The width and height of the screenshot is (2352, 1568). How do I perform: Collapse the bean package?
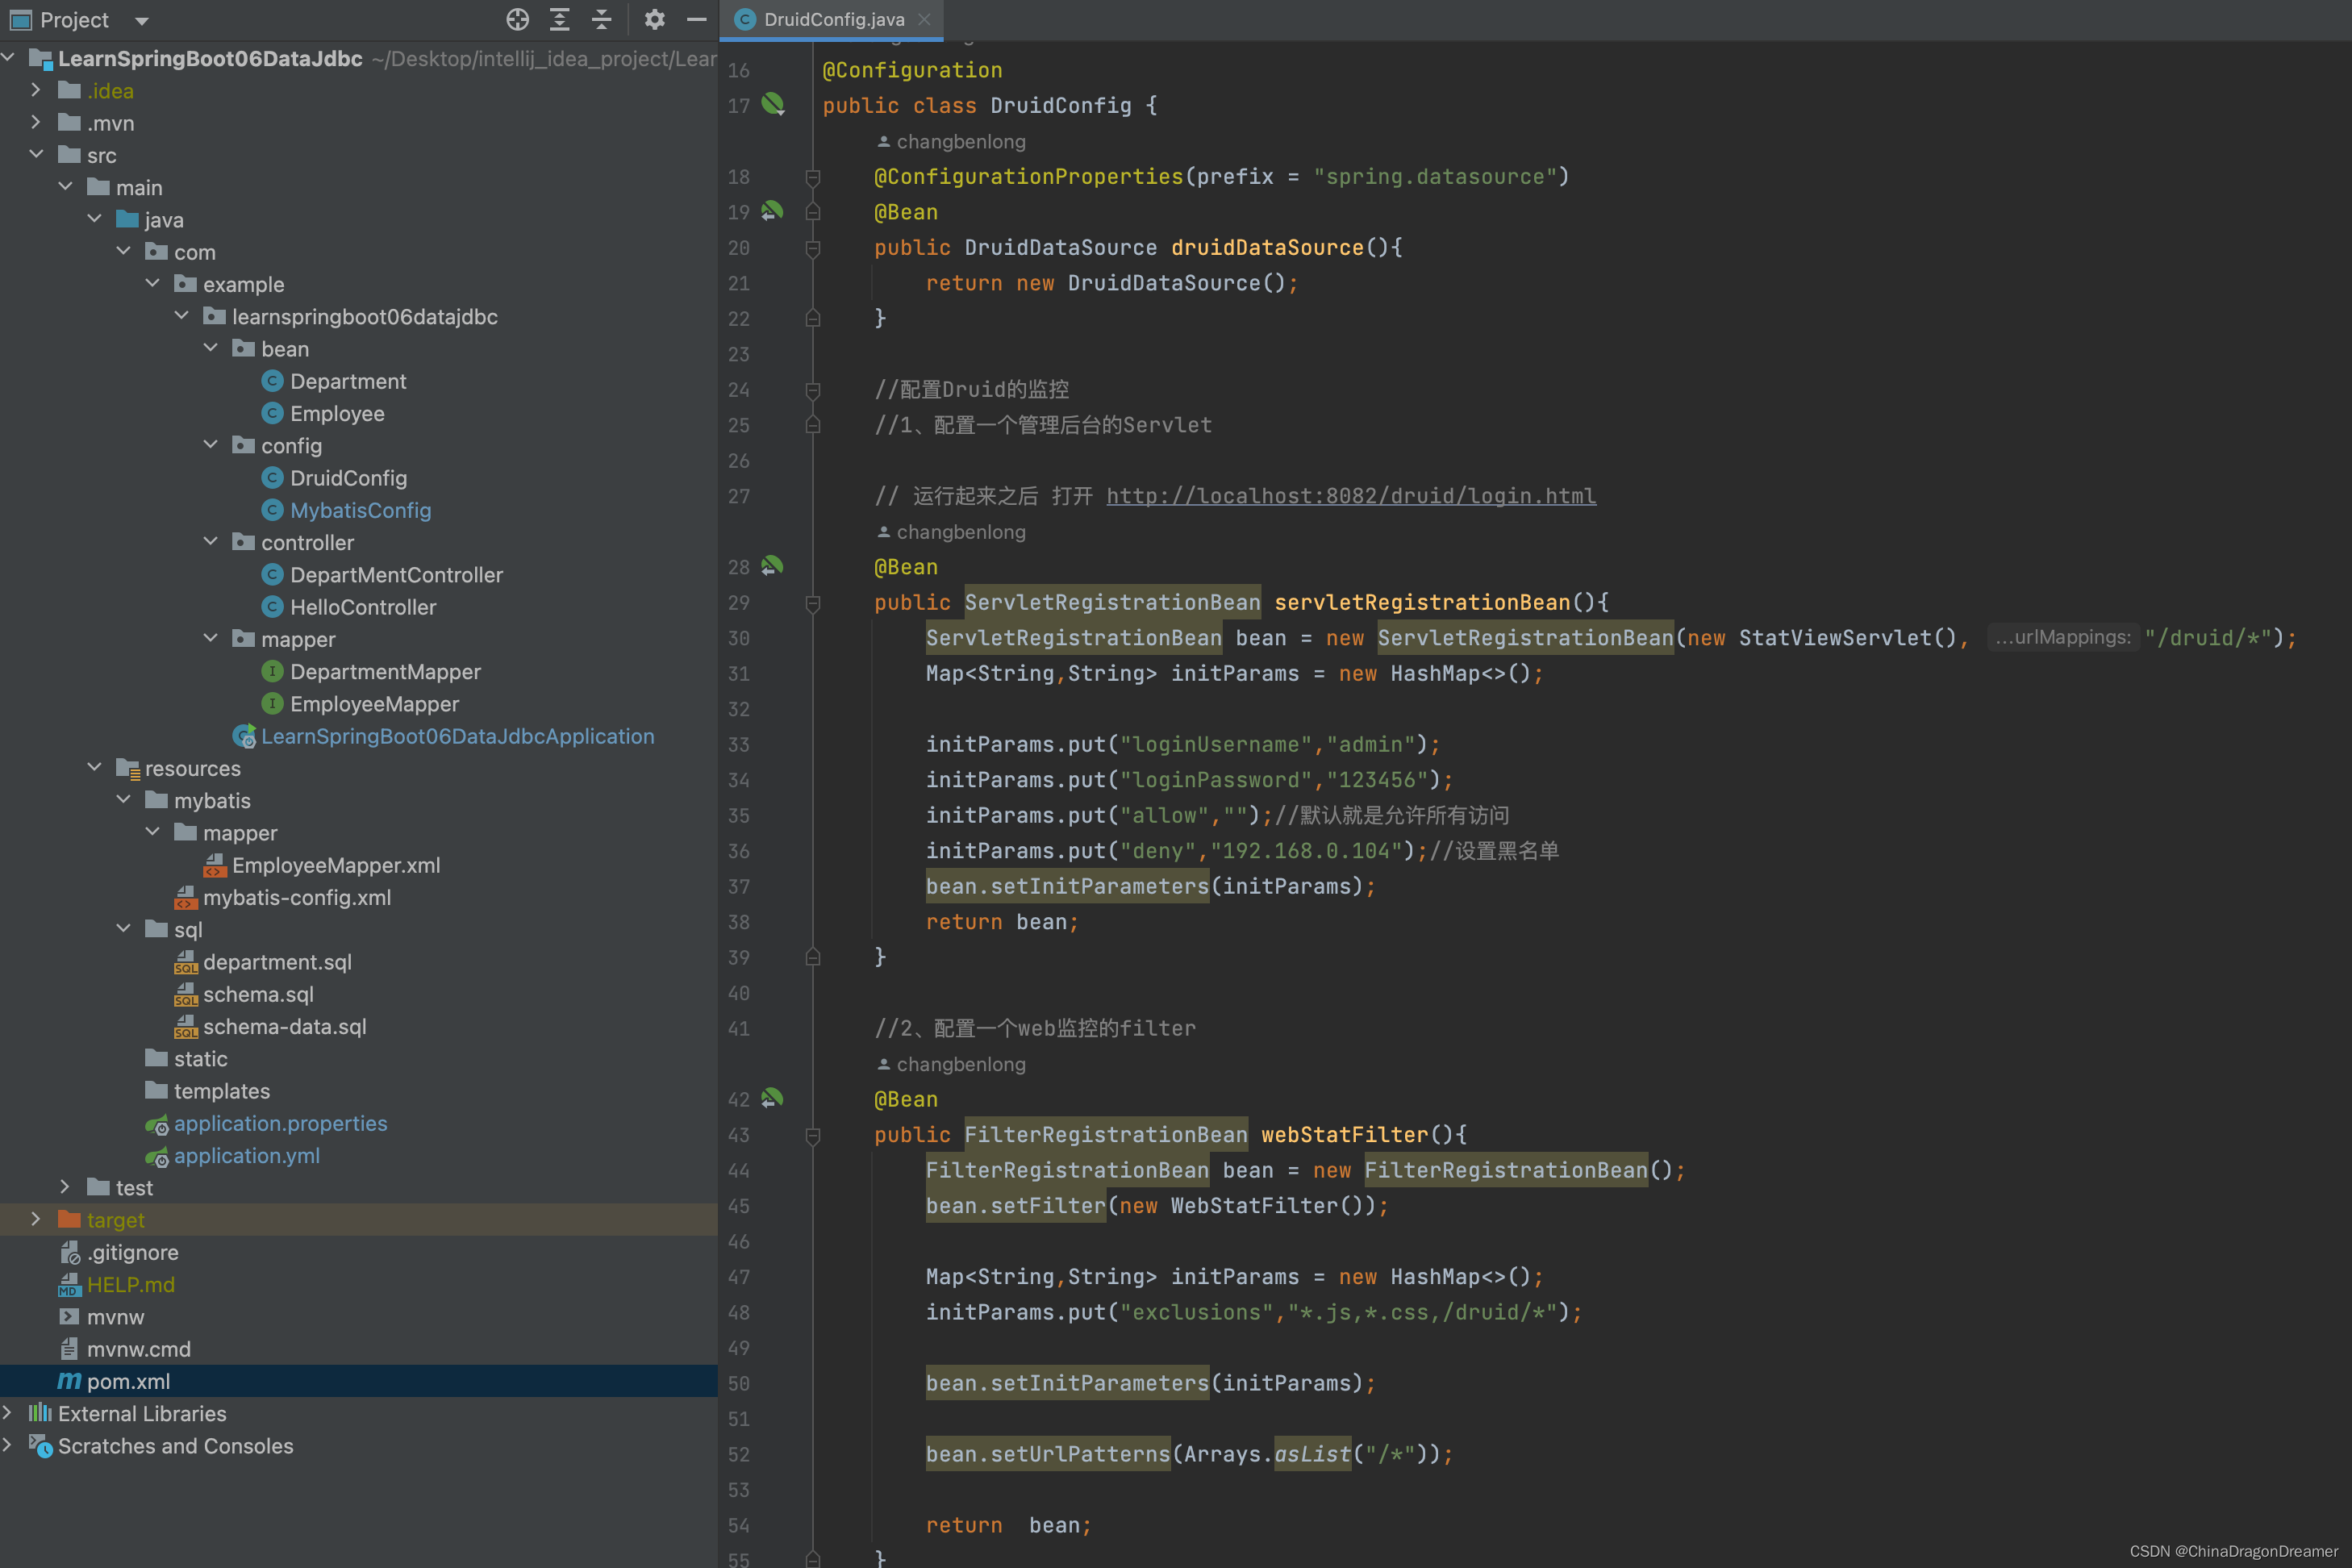(210, 348)
